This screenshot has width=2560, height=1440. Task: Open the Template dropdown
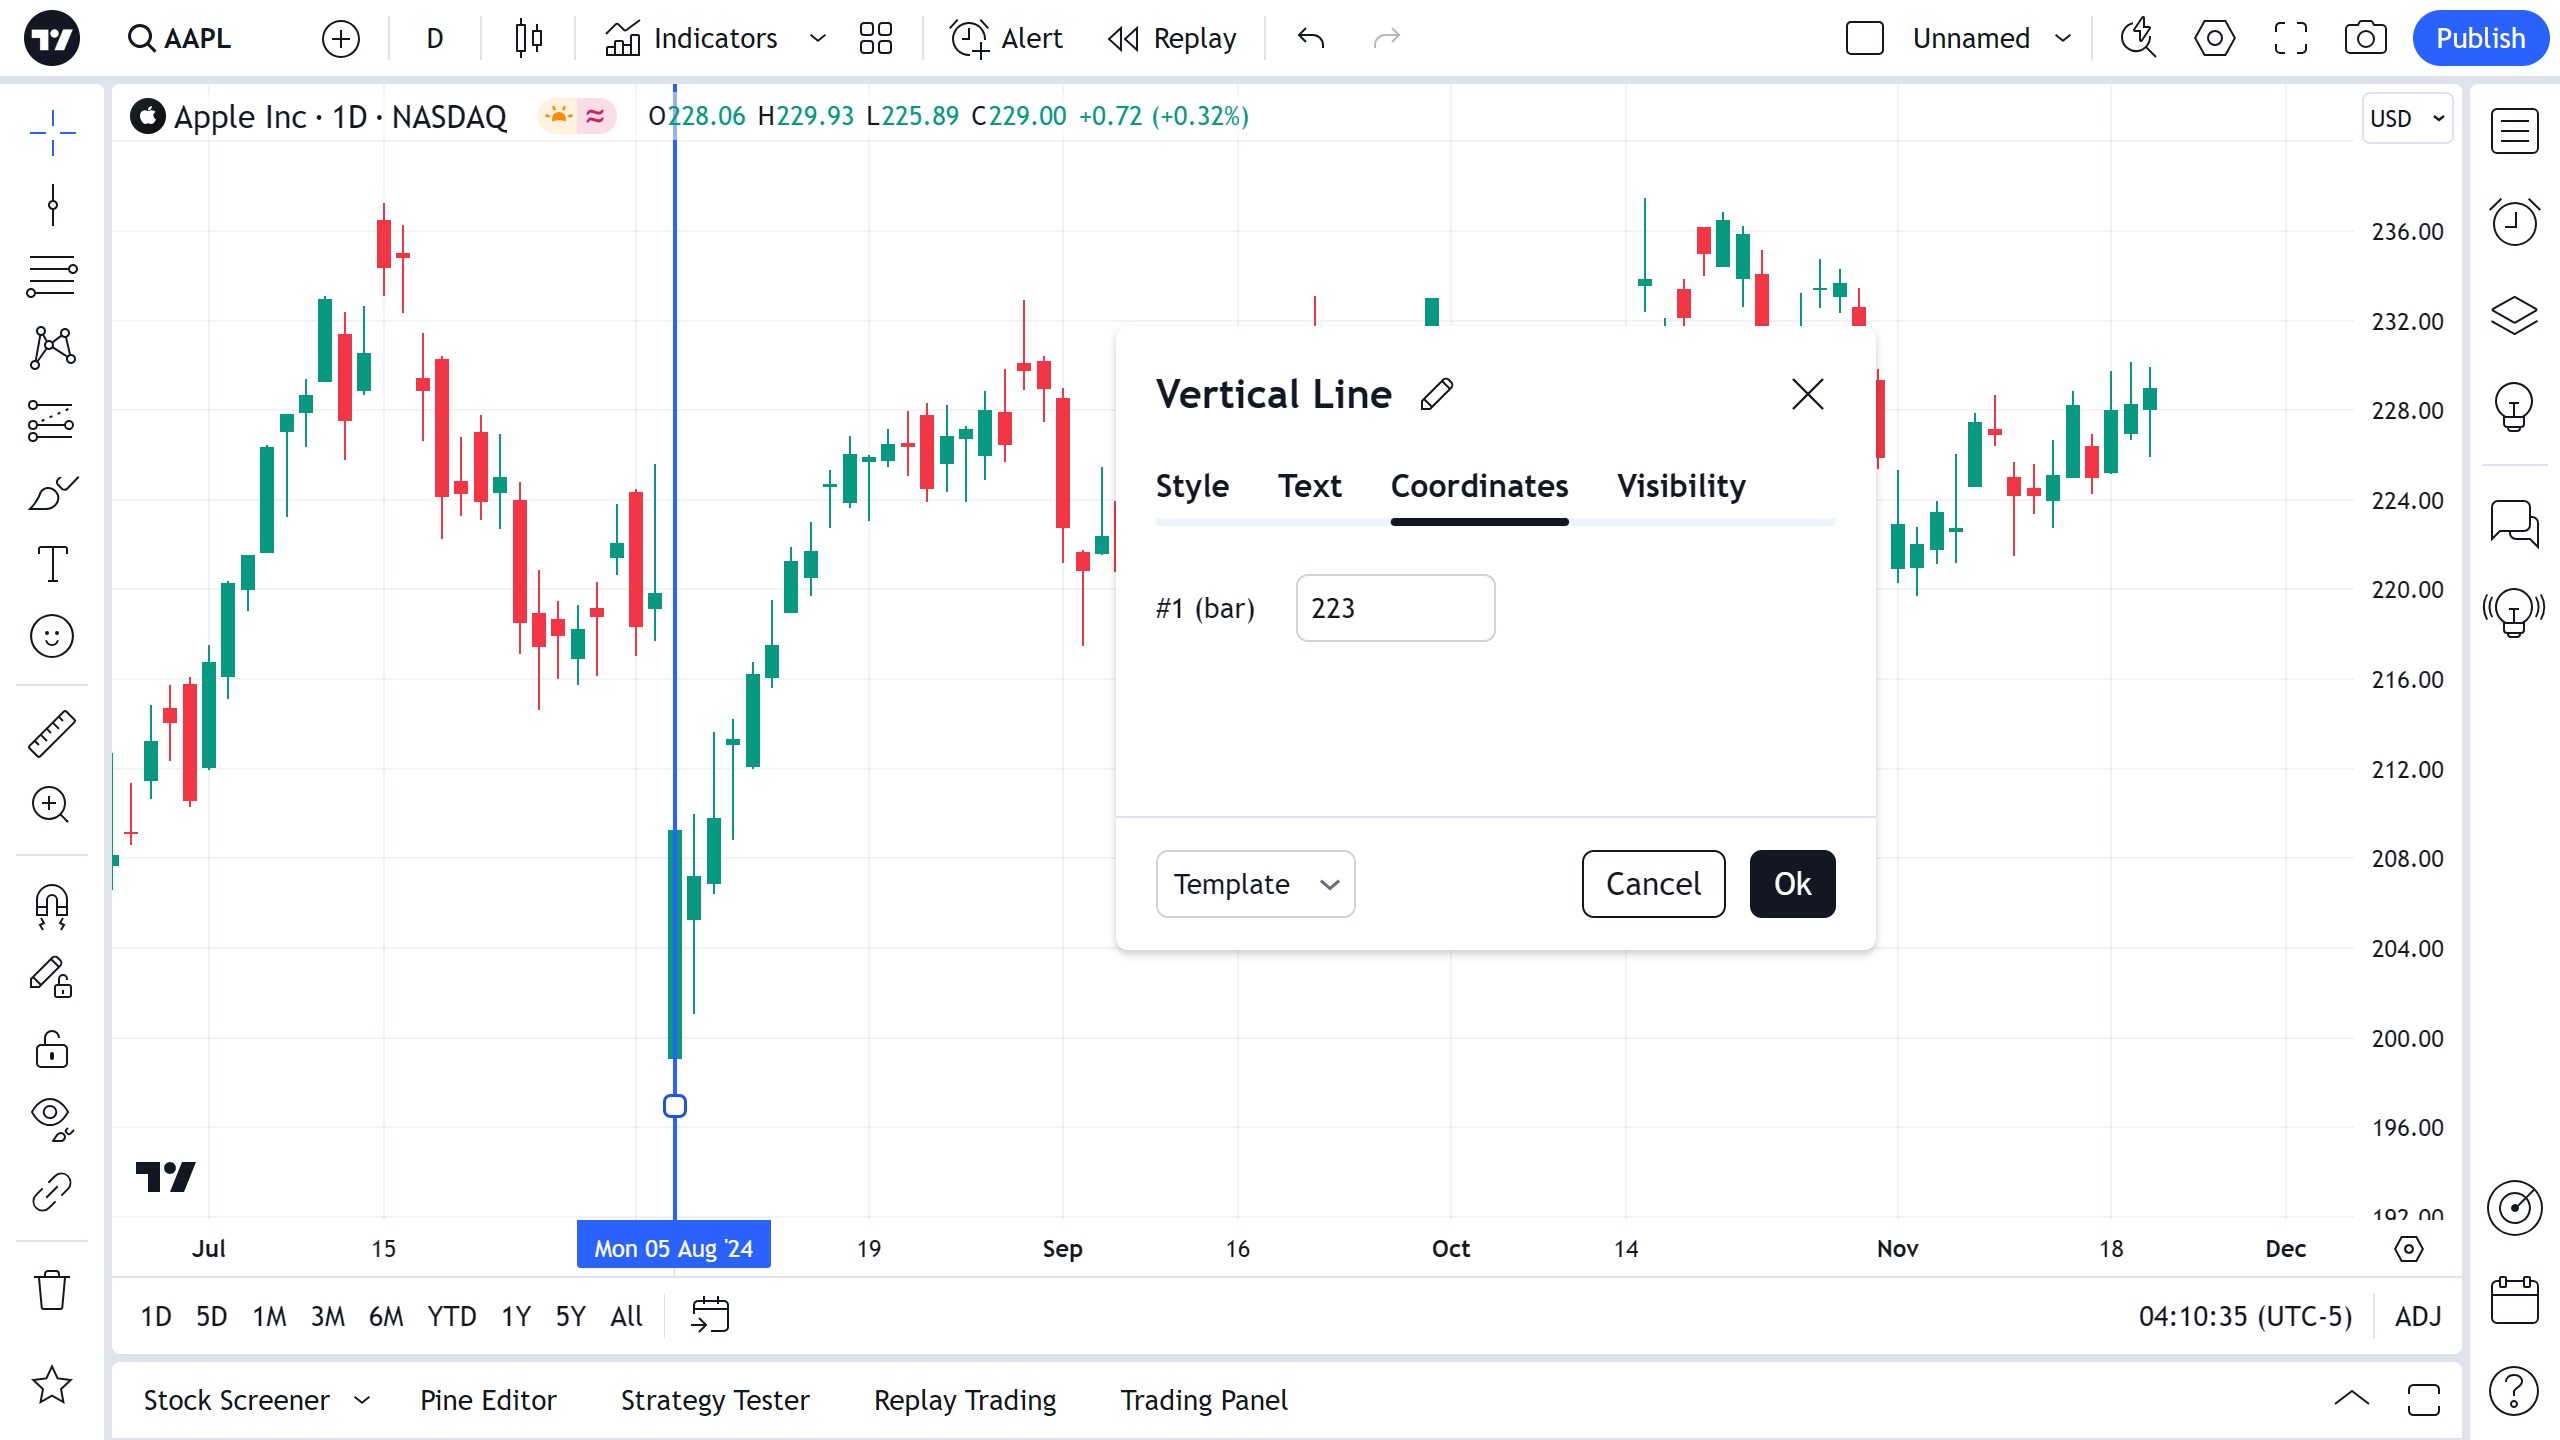1255,884
